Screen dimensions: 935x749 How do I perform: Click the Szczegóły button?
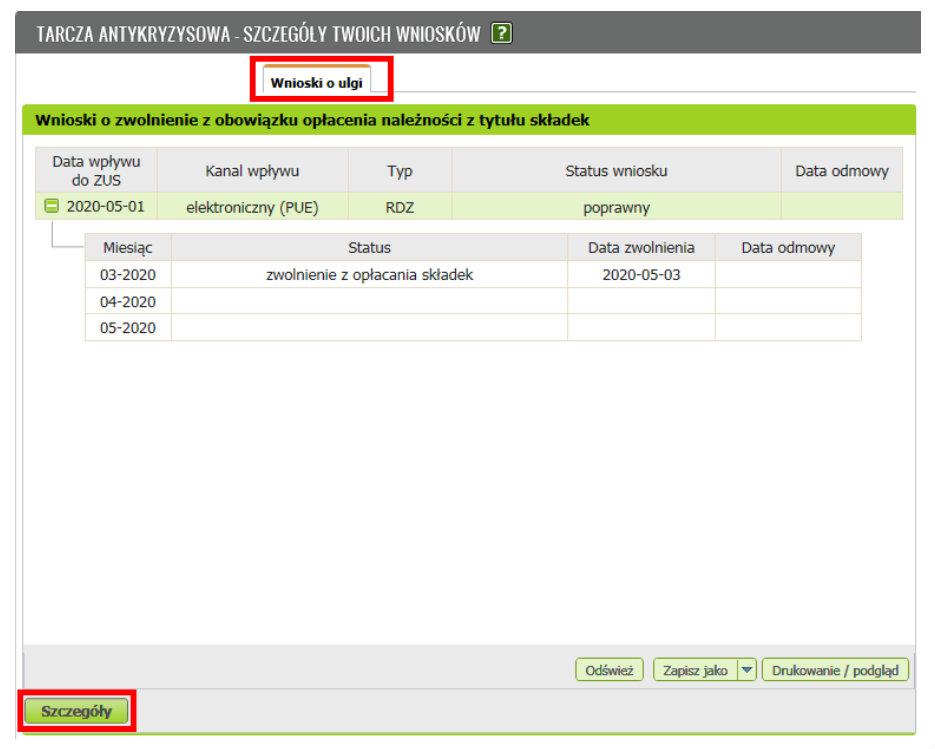coord(76,712)
